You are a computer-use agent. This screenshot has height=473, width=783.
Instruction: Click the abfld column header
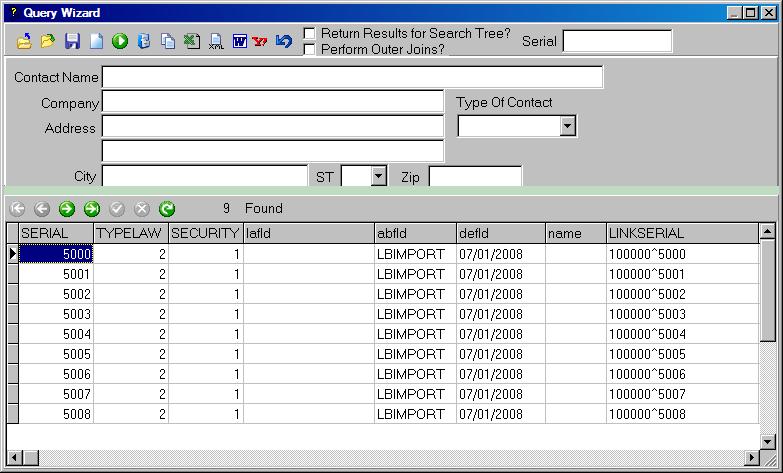tap(415, 233)
